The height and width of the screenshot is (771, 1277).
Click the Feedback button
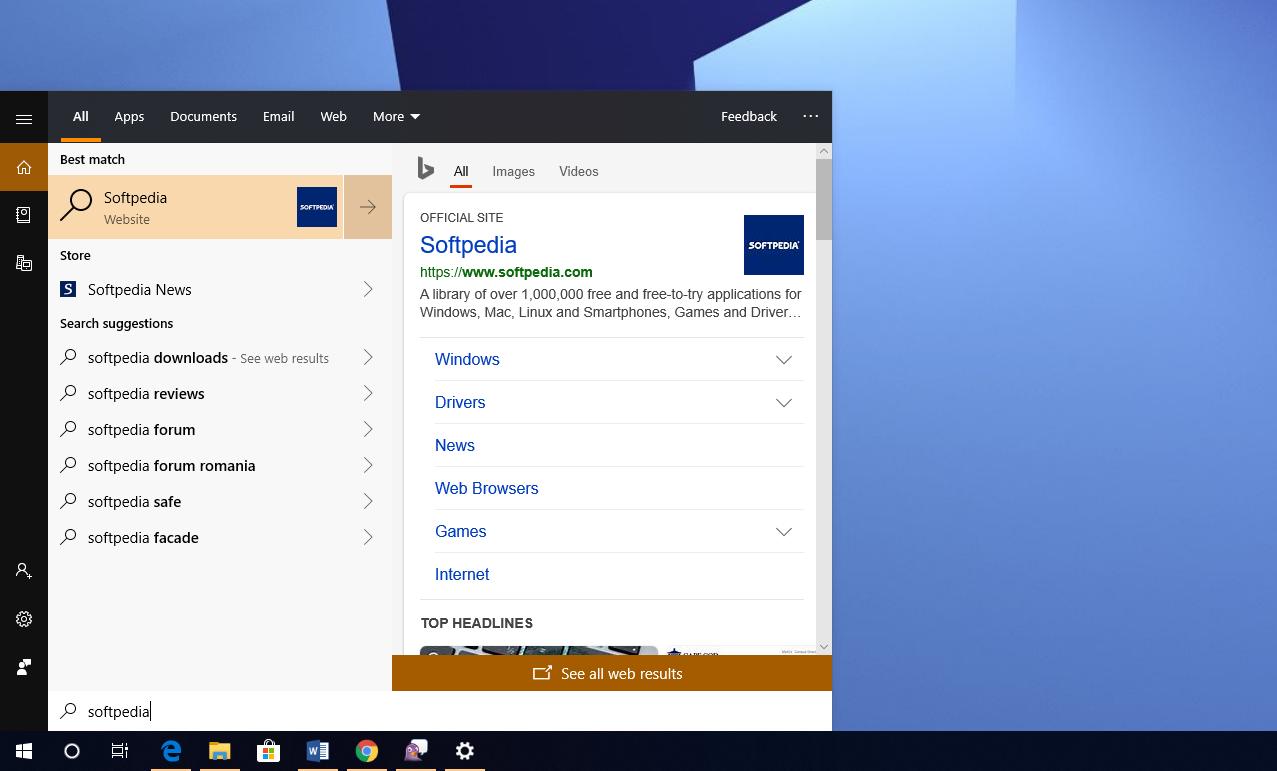[749, 116]
